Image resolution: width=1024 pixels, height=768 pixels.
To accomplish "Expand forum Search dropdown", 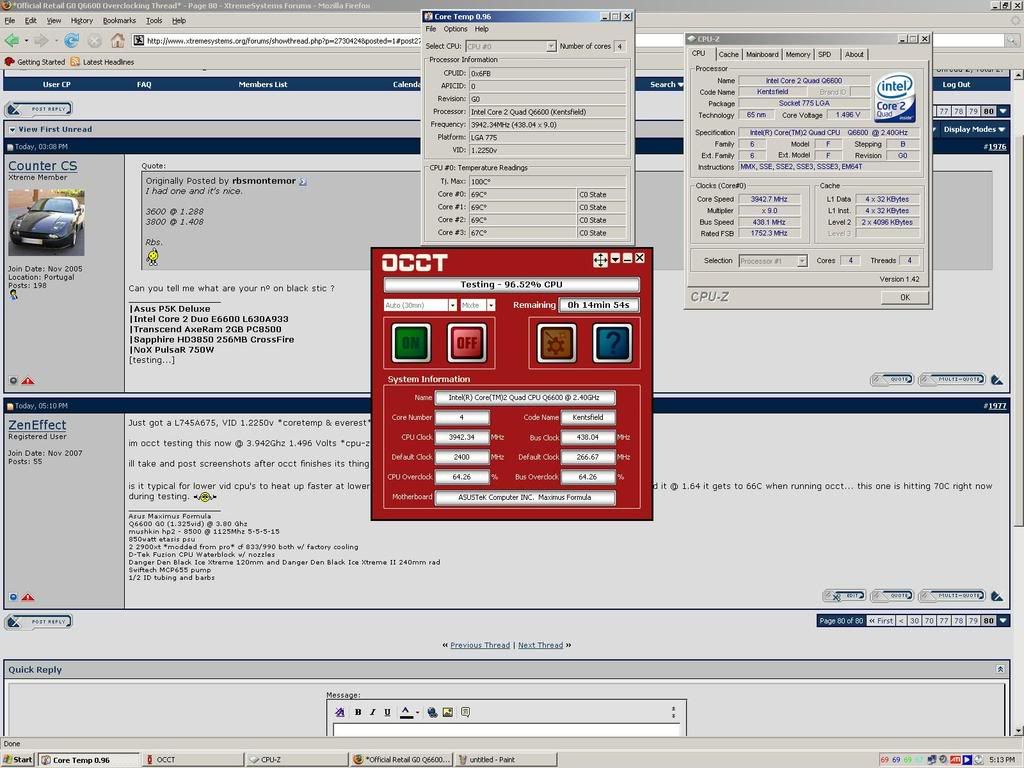I will pos(667,84).
